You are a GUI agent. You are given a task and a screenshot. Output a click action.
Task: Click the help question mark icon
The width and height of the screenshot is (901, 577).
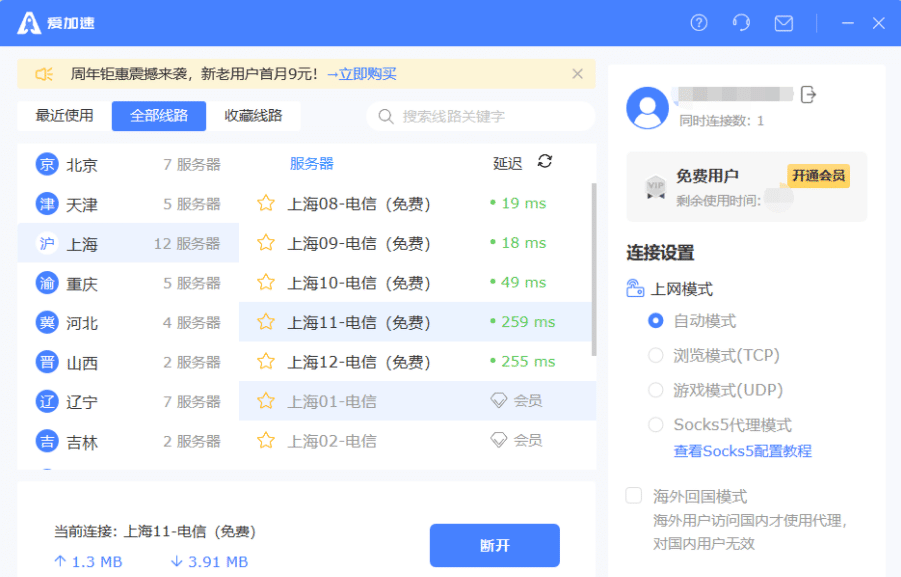(699, 23)
